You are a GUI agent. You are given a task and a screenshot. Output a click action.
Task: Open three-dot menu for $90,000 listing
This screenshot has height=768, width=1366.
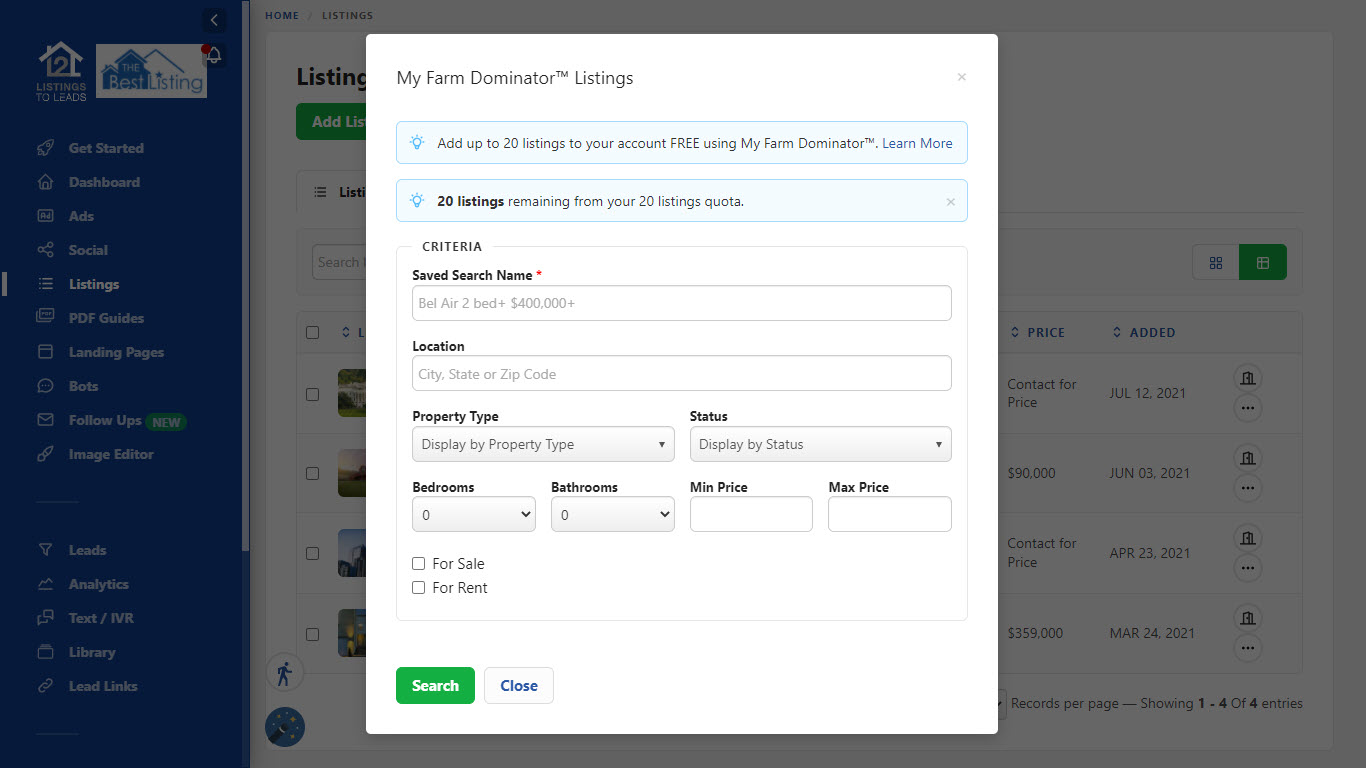[1247, 488]
